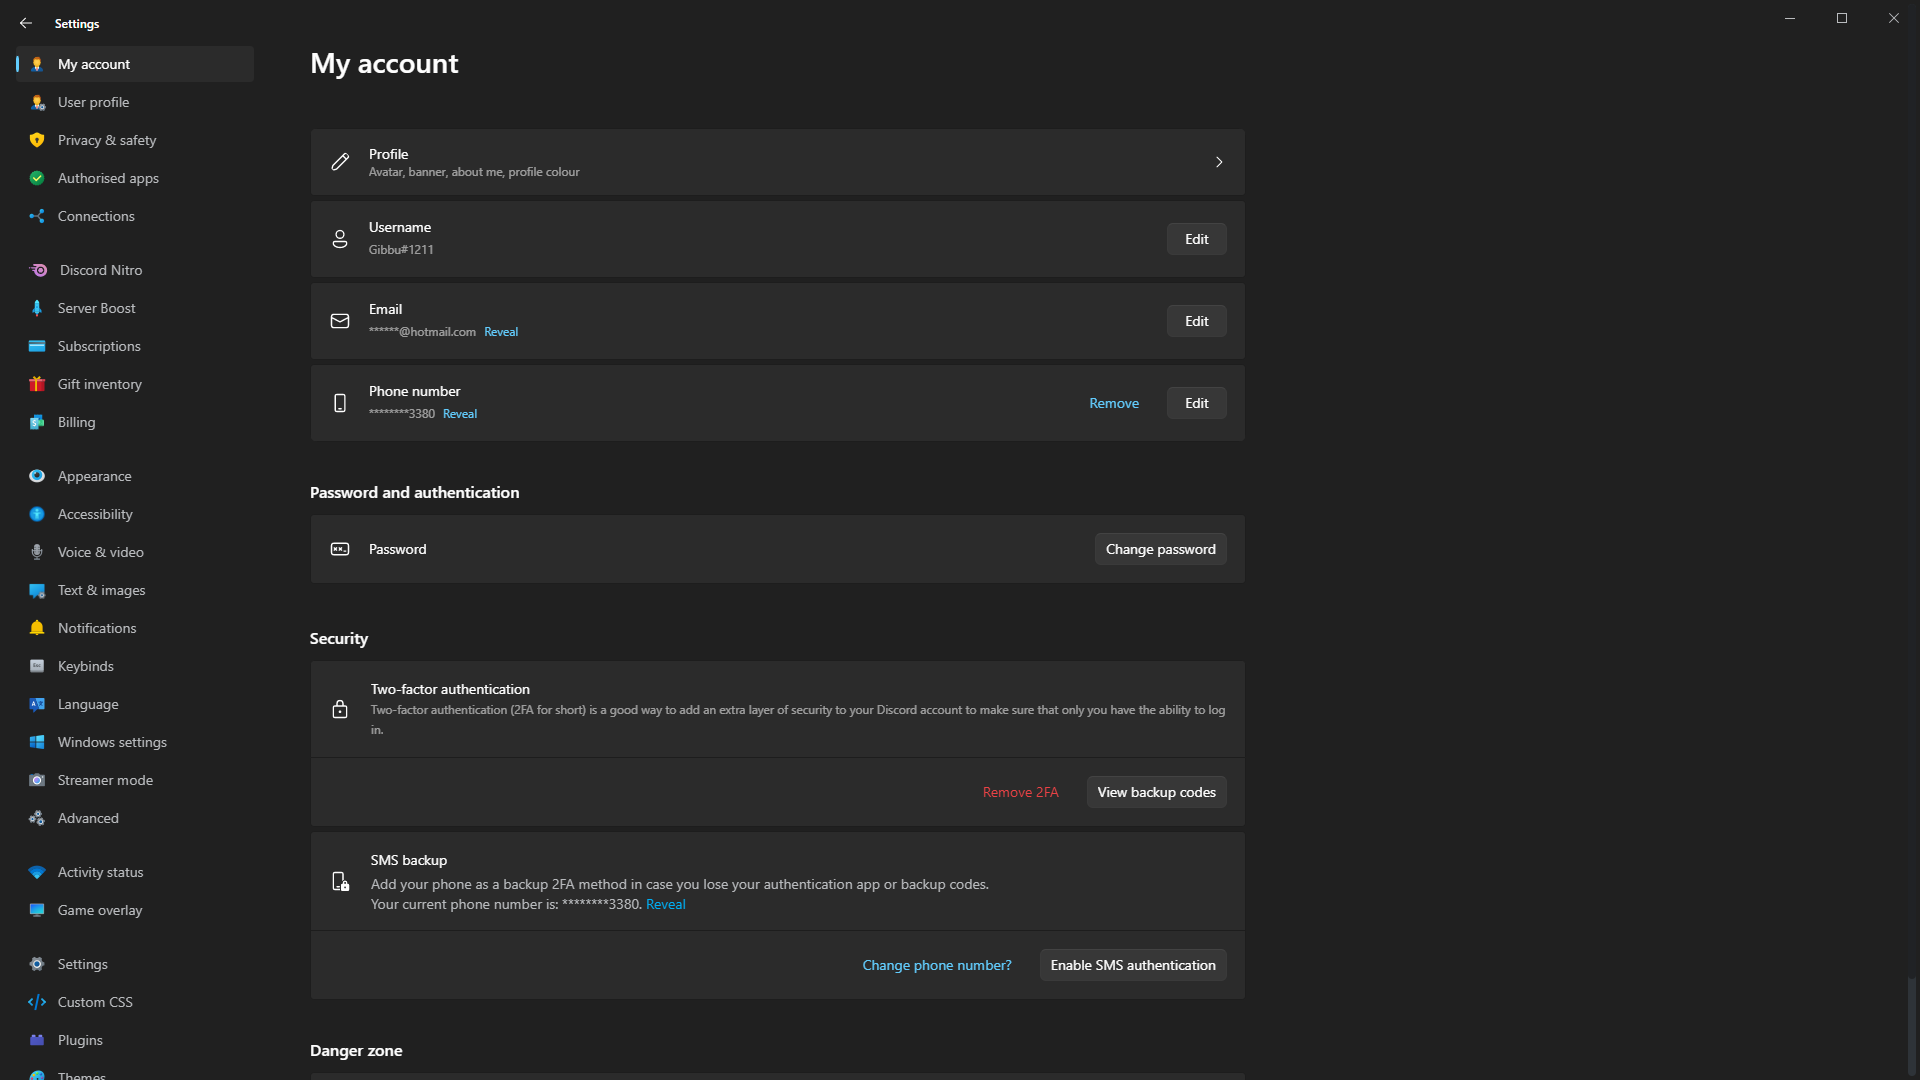Open the Profile settings section
The height and width of the screenshot is (1080, 1920).
777,161
